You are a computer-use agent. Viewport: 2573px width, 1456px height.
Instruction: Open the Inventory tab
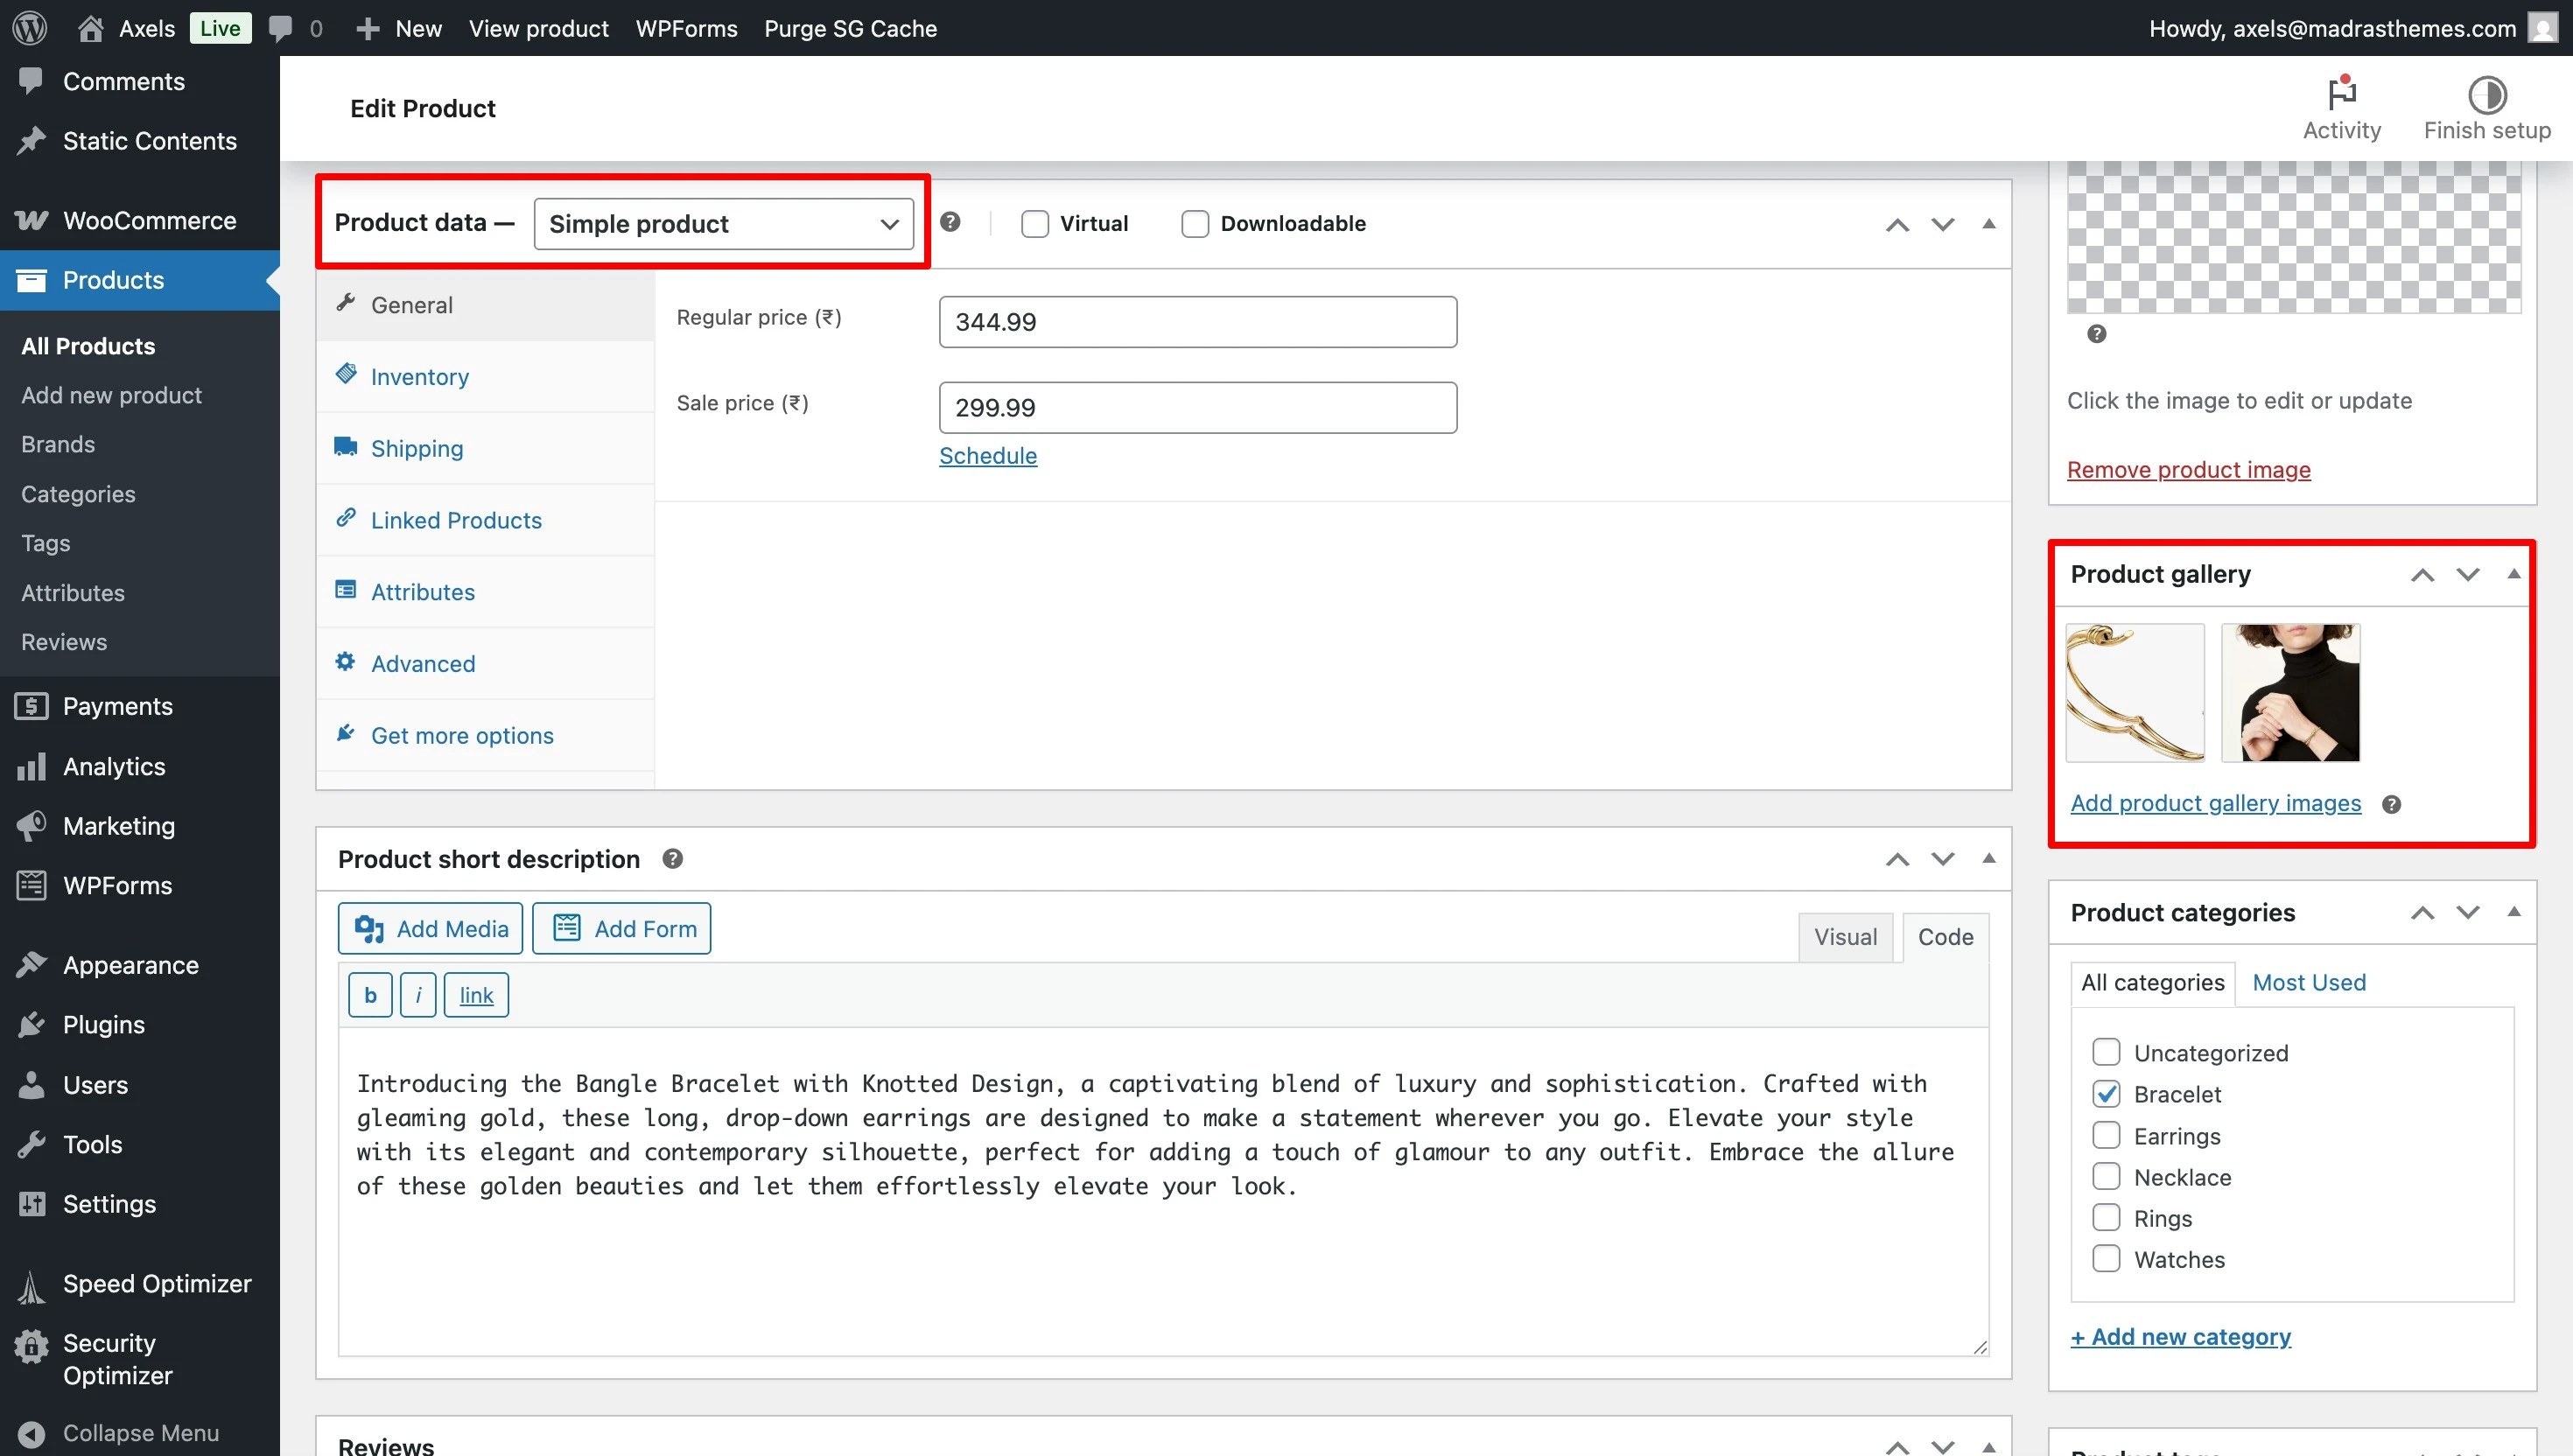tap(419, 377)
